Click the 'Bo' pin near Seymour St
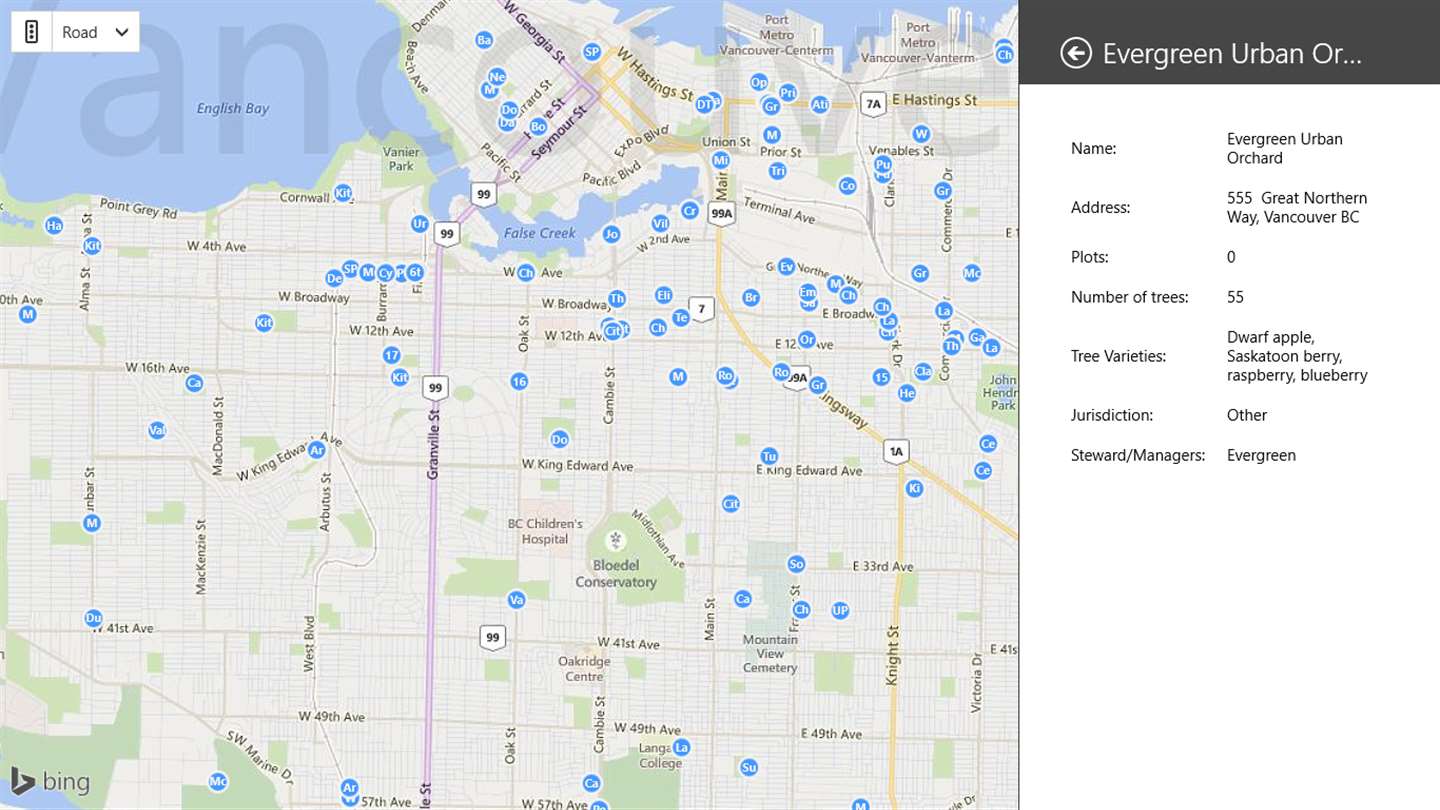Screen dimensions: 1440x810 point(538,126)
